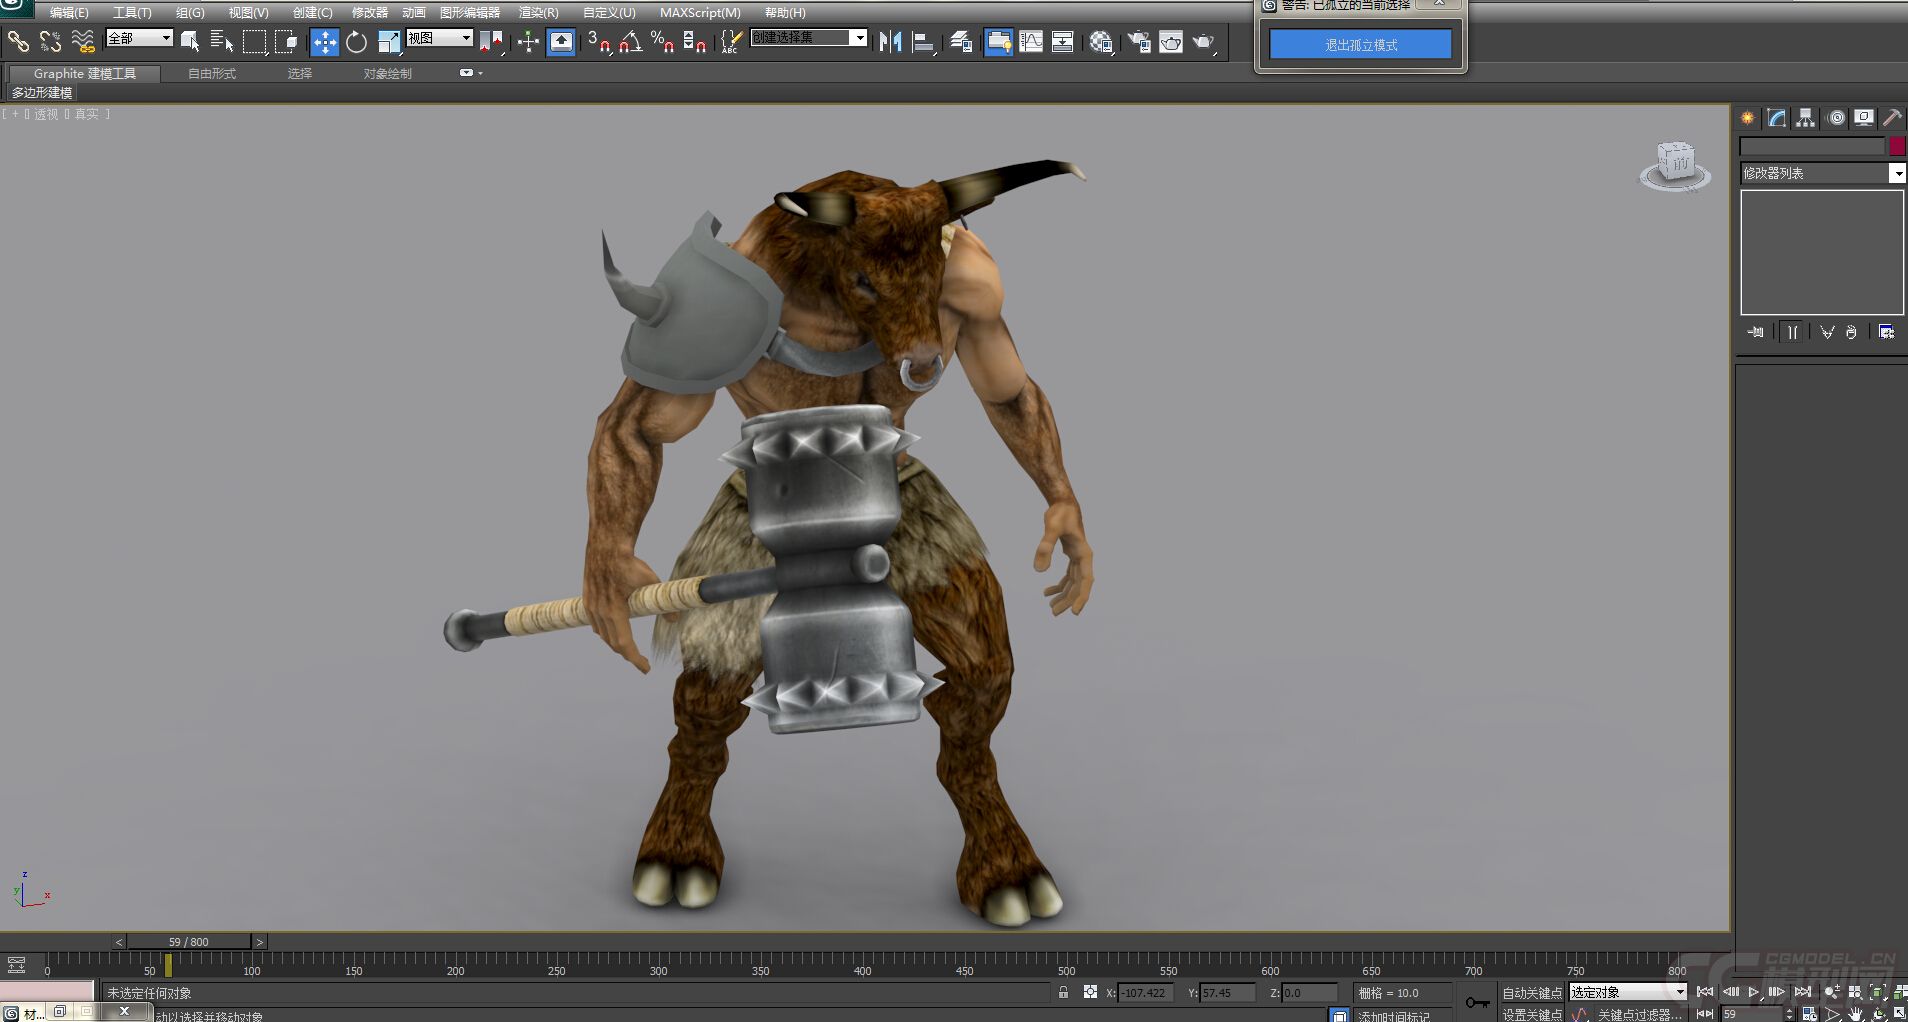This screenshot has height=1022, width=1908.
Task: Click the Unlink Selection tool
Action: 50,41
